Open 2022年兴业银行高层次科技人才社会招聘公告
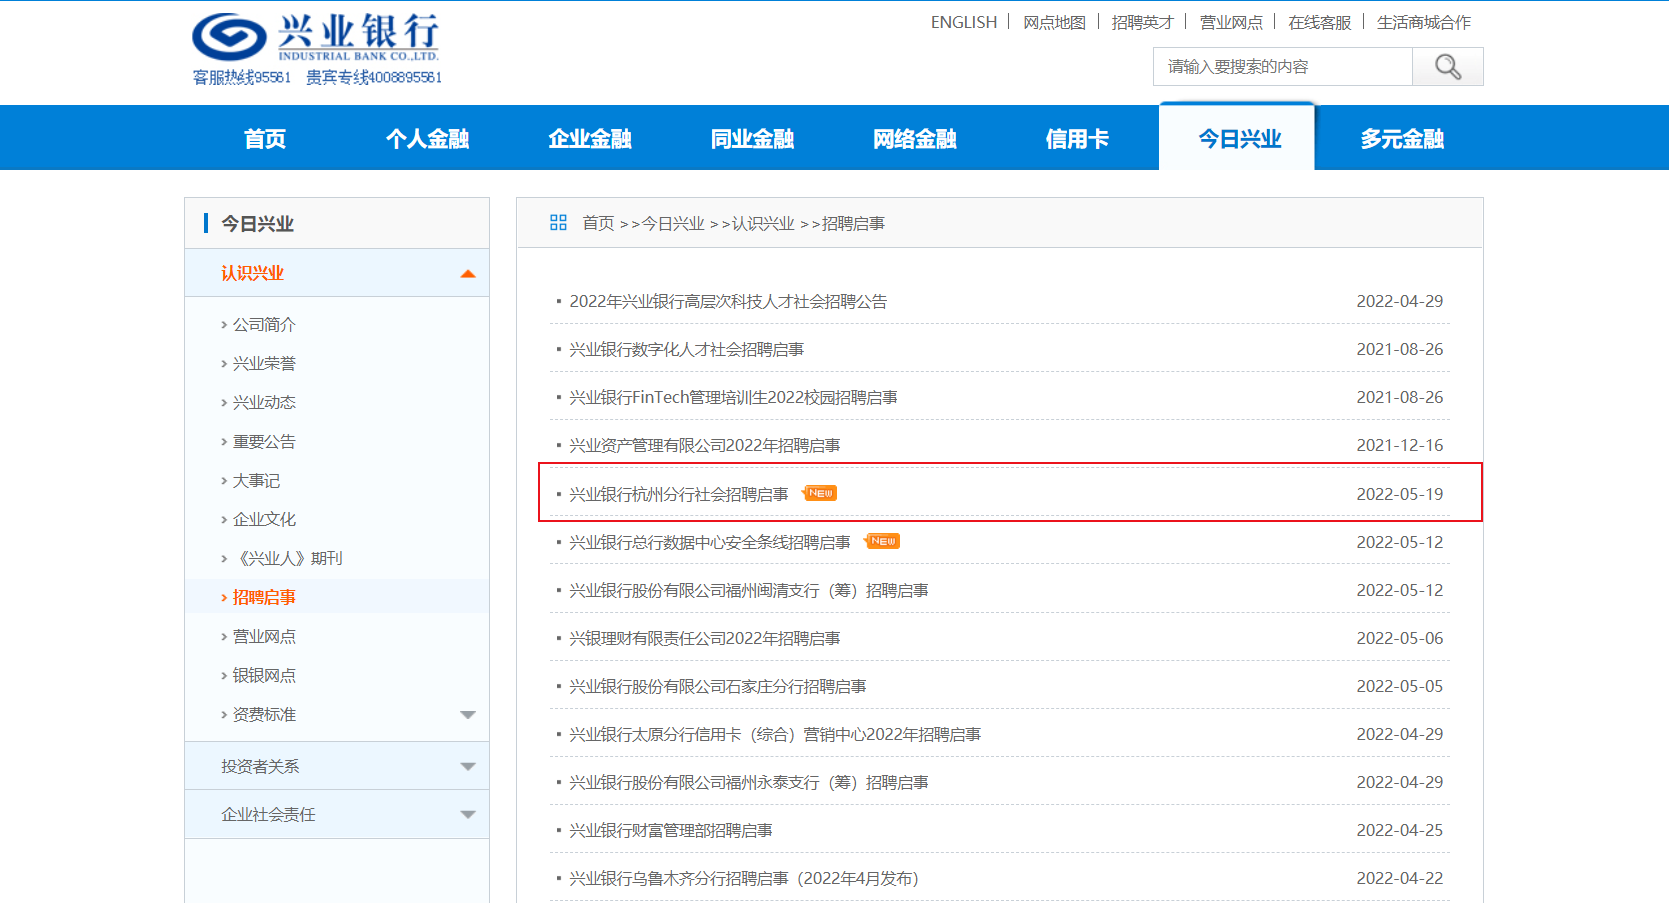 pos(728,301)
